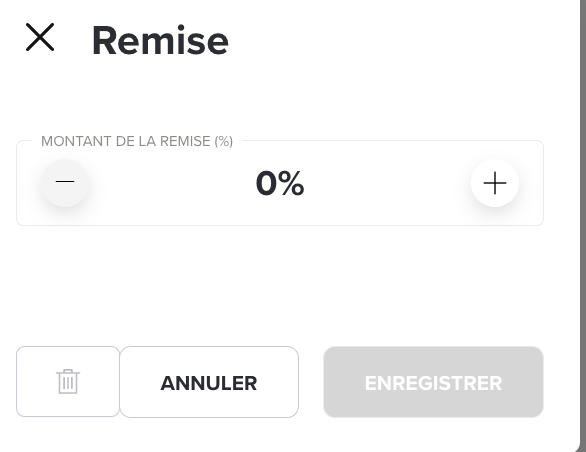This screenshot has width=586, height=452.
Task: Select the 0% discount value
Action: point(280,183)
